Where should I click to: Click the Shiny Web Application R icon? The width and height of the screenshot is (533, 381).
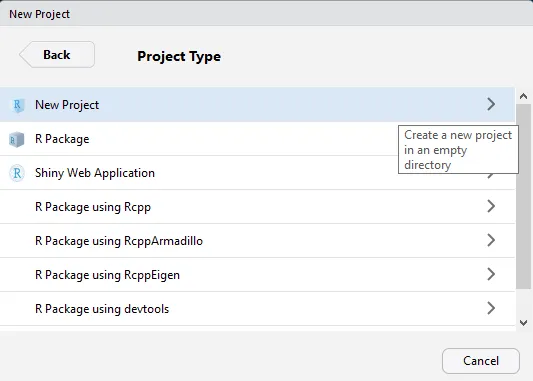click(17, 173)
